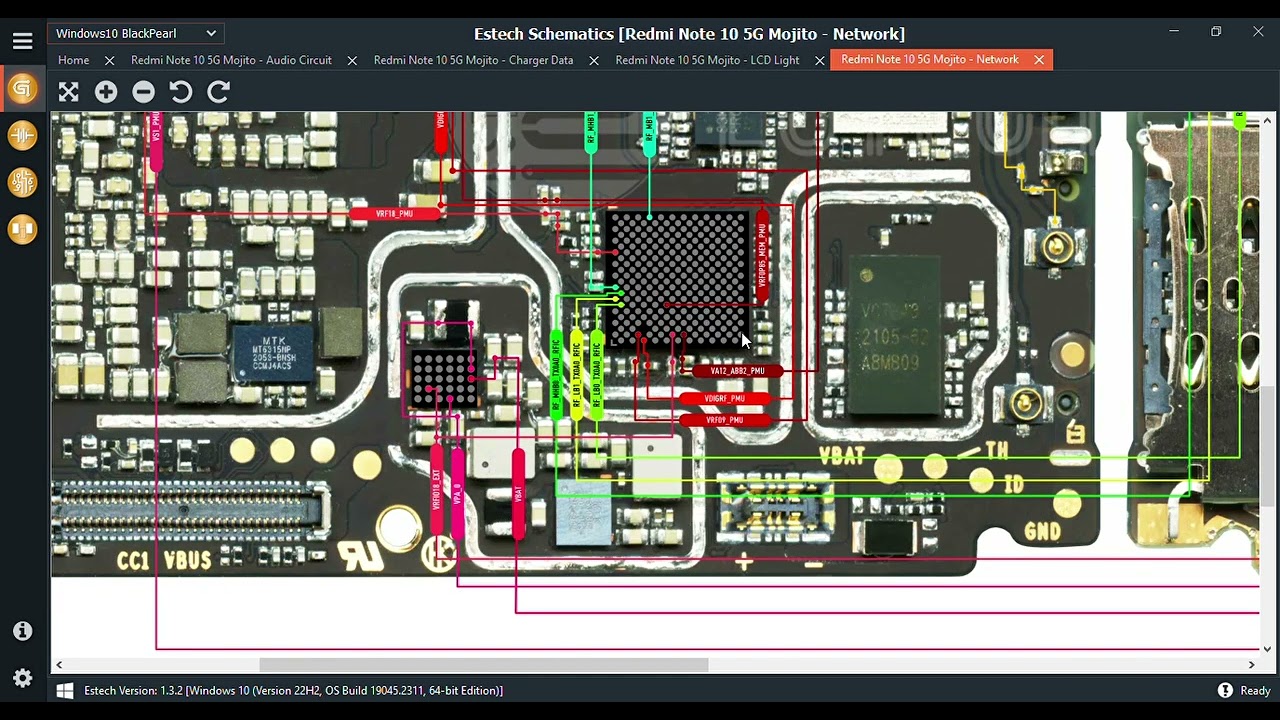This screenshot has width=1280, height=720.
Task: Click the GND label on board
Action: (x=1042, y=532)
